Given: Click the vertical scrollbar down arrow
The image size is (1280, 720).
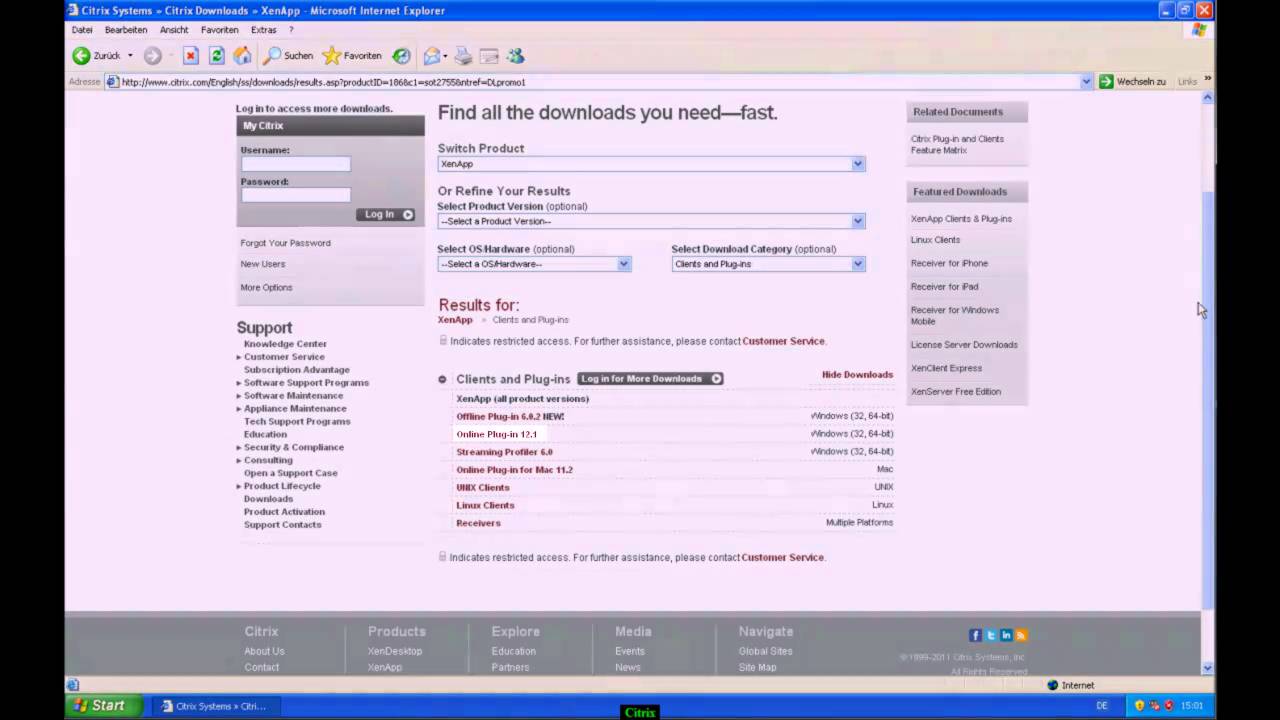Looking at the screenshot, I should click(1207, 668).
